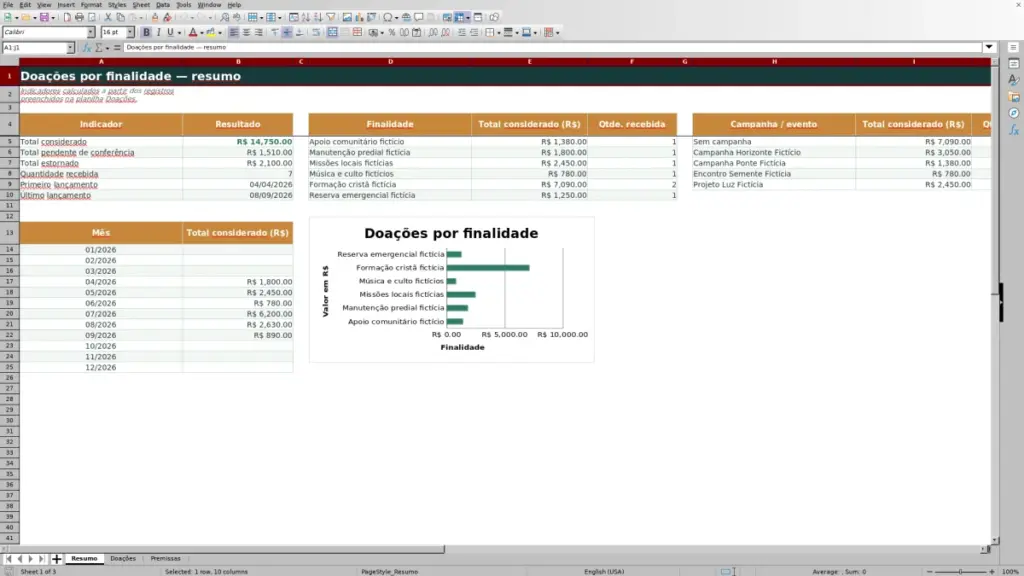The image size is (1024, 576).
Task: Click the Export as PDF icon
Action: [67, 17]
